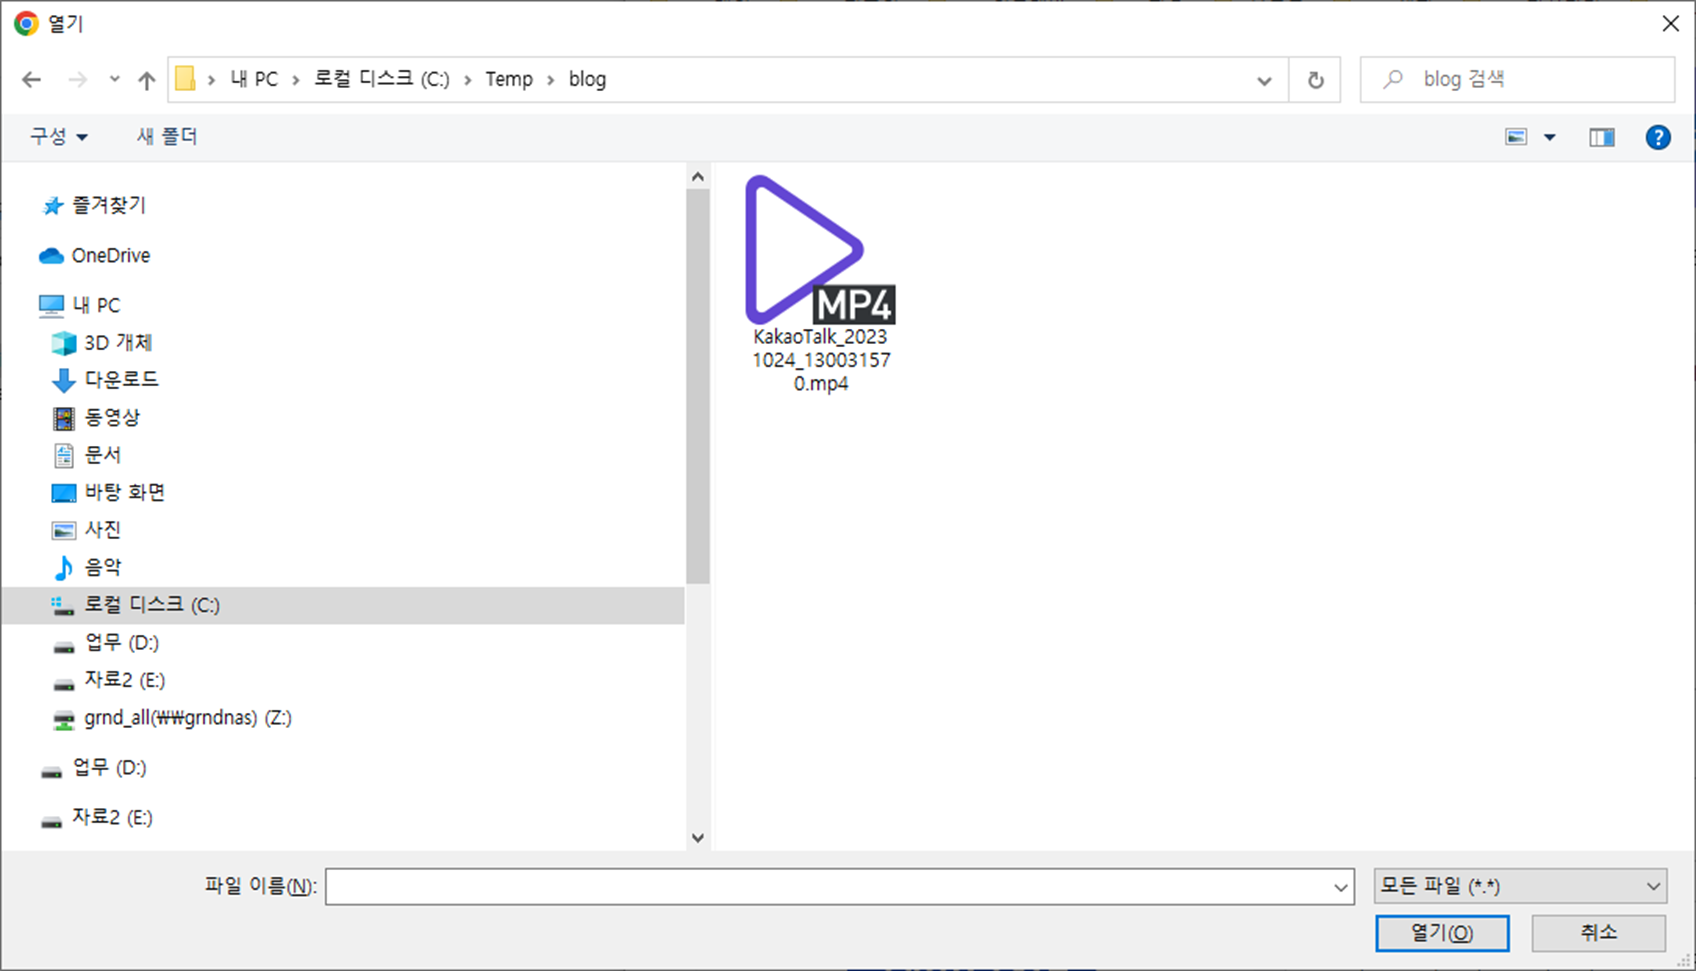Open recent locations dropdown arrow
The width and height of the screenshot is (1696, 971).
coord(114,80)
